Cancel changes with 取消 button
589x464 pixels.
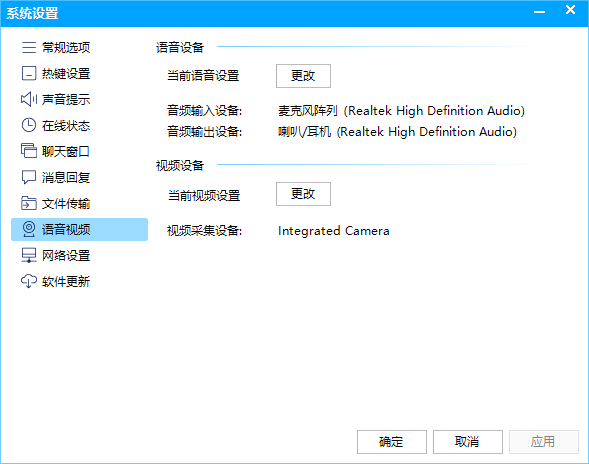pyautogui.click(x=468, y=442)
